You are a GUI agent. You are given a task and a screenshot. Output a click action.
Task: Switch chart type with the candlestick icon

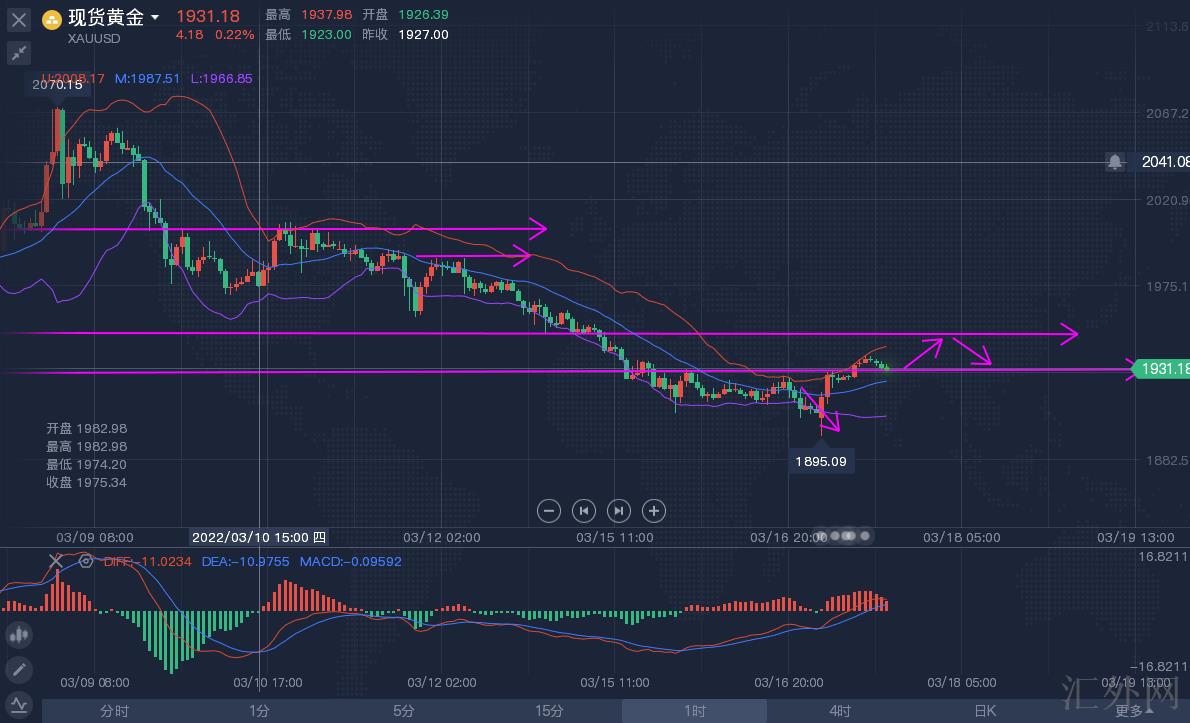point(19,634)
